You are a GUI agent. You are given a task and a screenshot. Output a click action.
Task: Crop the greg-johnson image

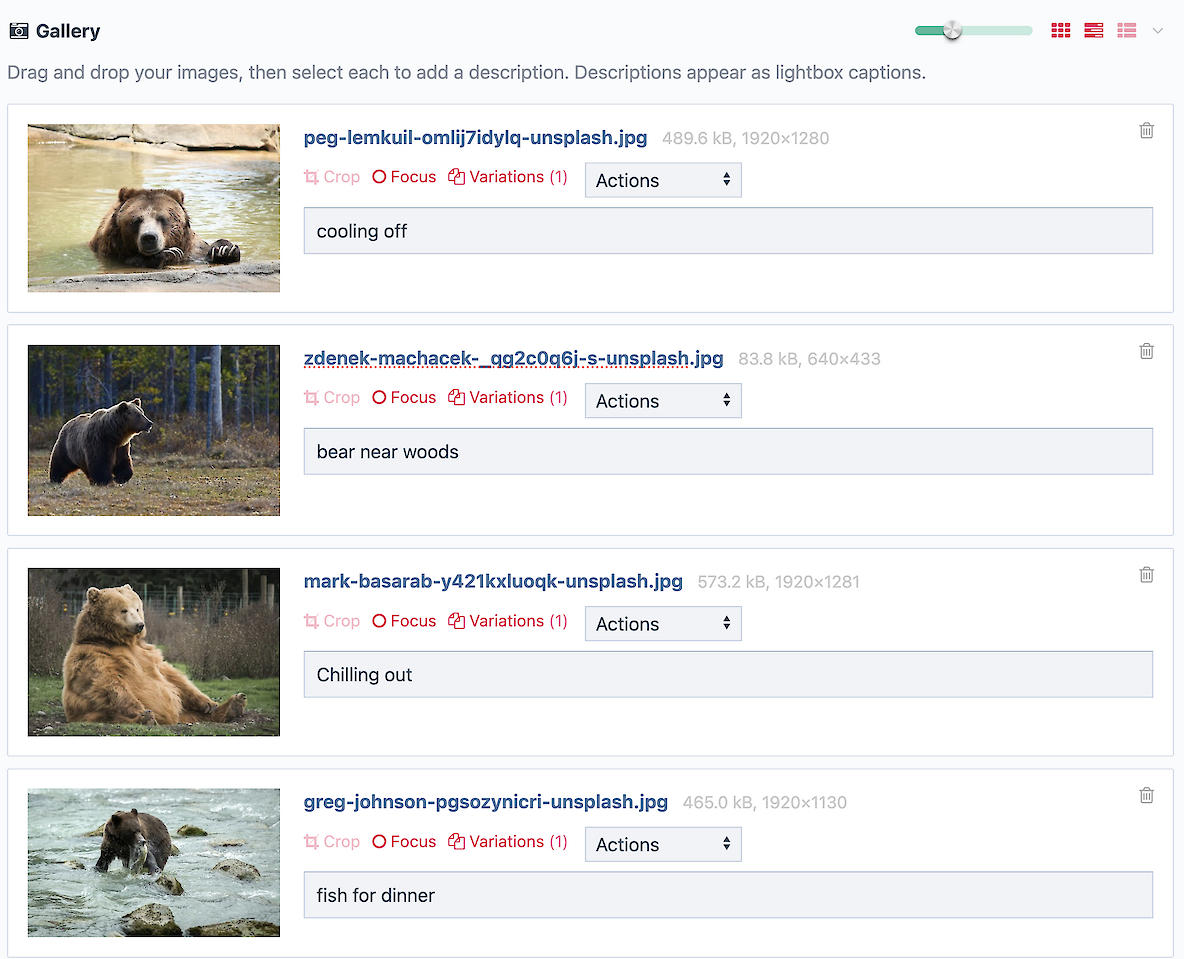coord(332,841)
